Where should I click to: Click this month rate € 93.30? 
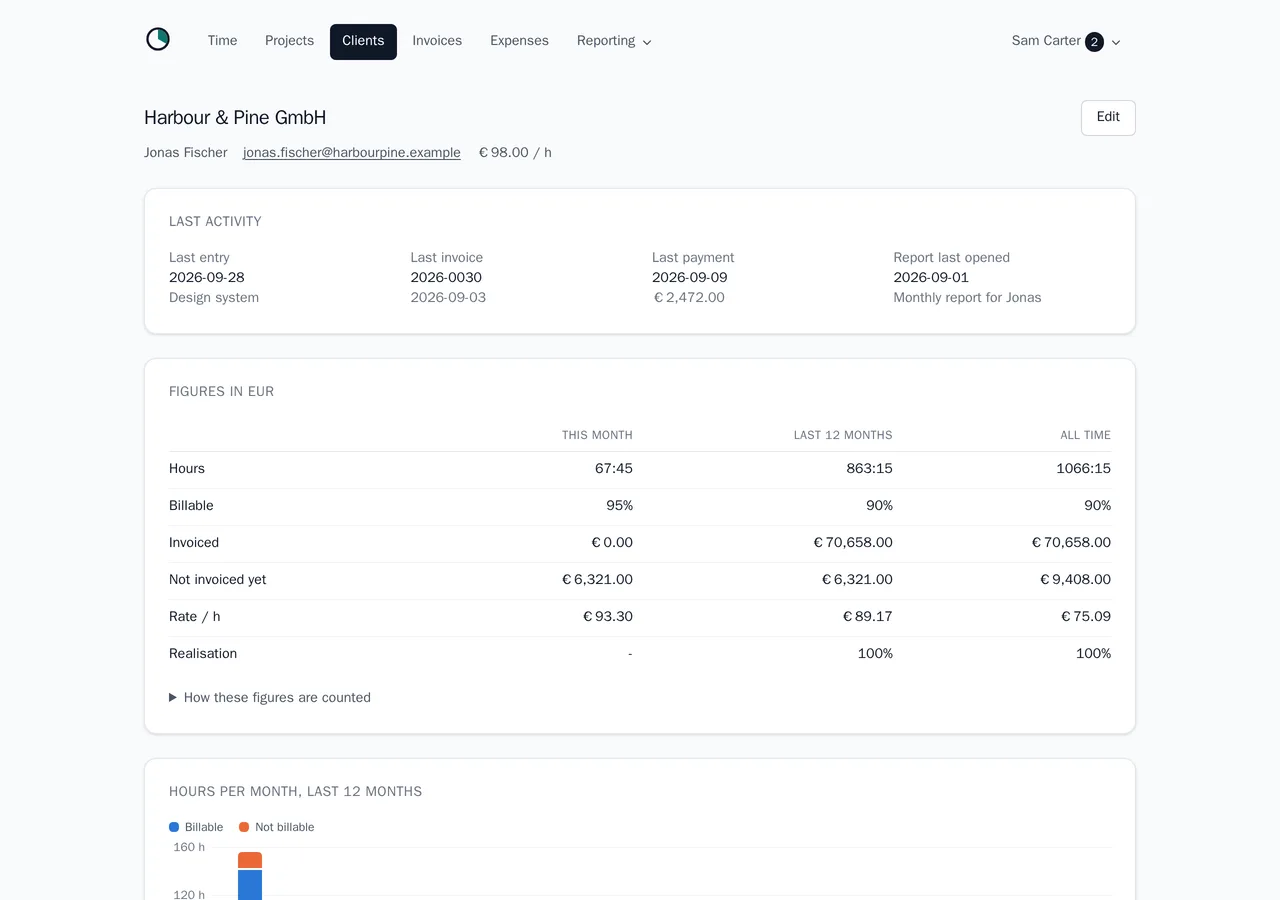pos(607,617)
